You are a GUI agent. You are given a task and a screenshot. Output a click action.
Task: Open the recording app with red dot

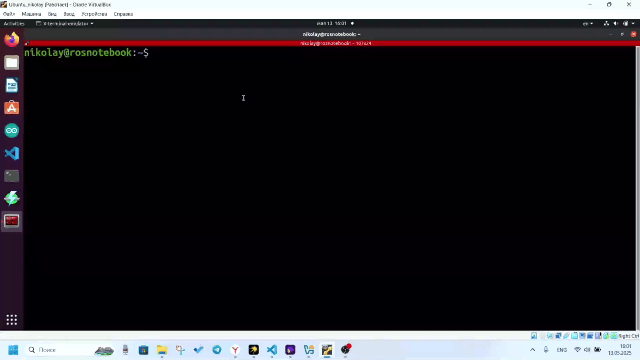pos(346,349)
